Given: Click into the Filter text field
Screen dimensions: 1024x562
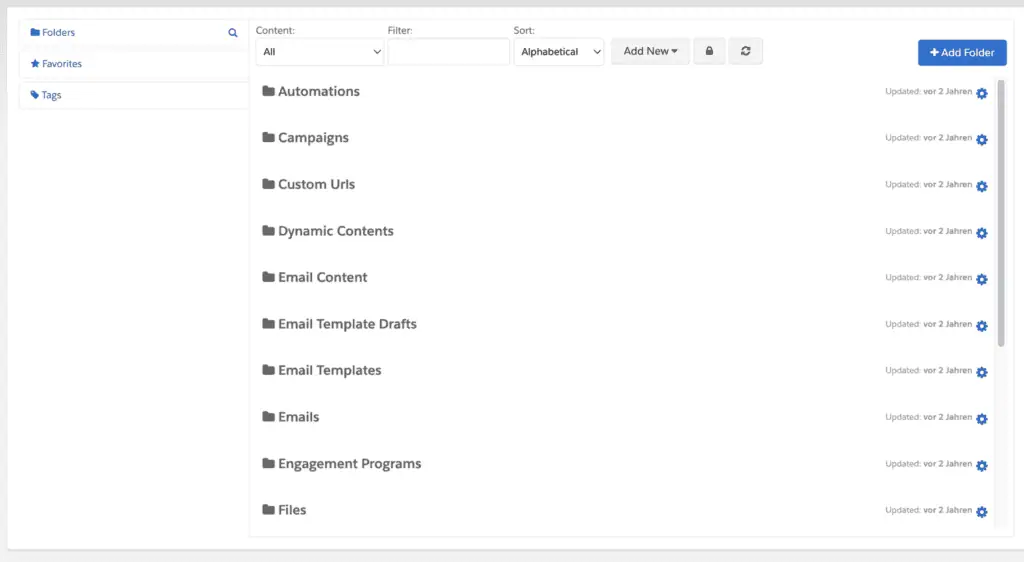Looking at the screenshot, I should 449,52.
